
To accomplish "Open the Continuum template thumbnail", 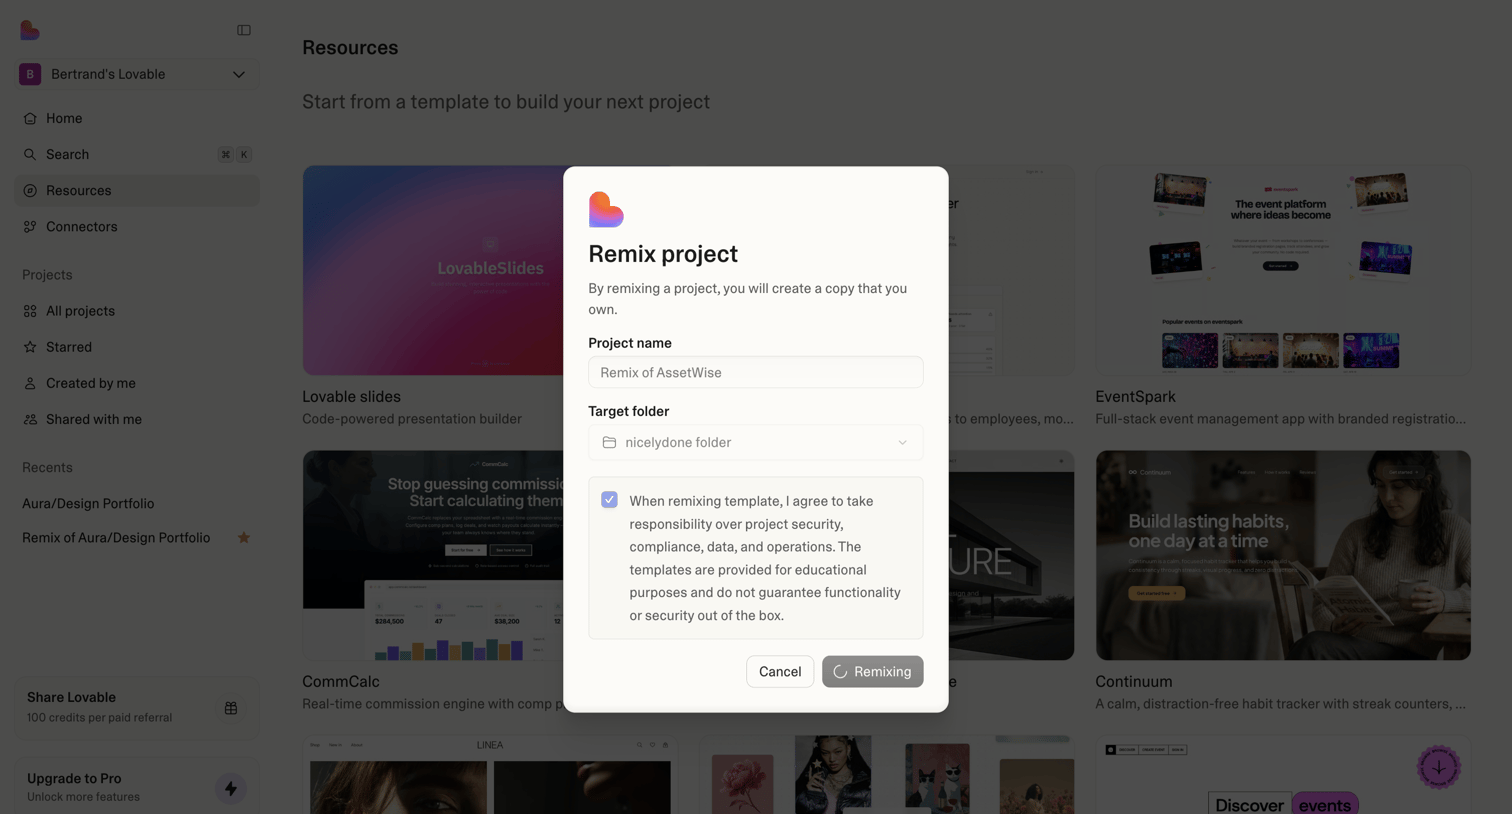I will click(1283, 555).
